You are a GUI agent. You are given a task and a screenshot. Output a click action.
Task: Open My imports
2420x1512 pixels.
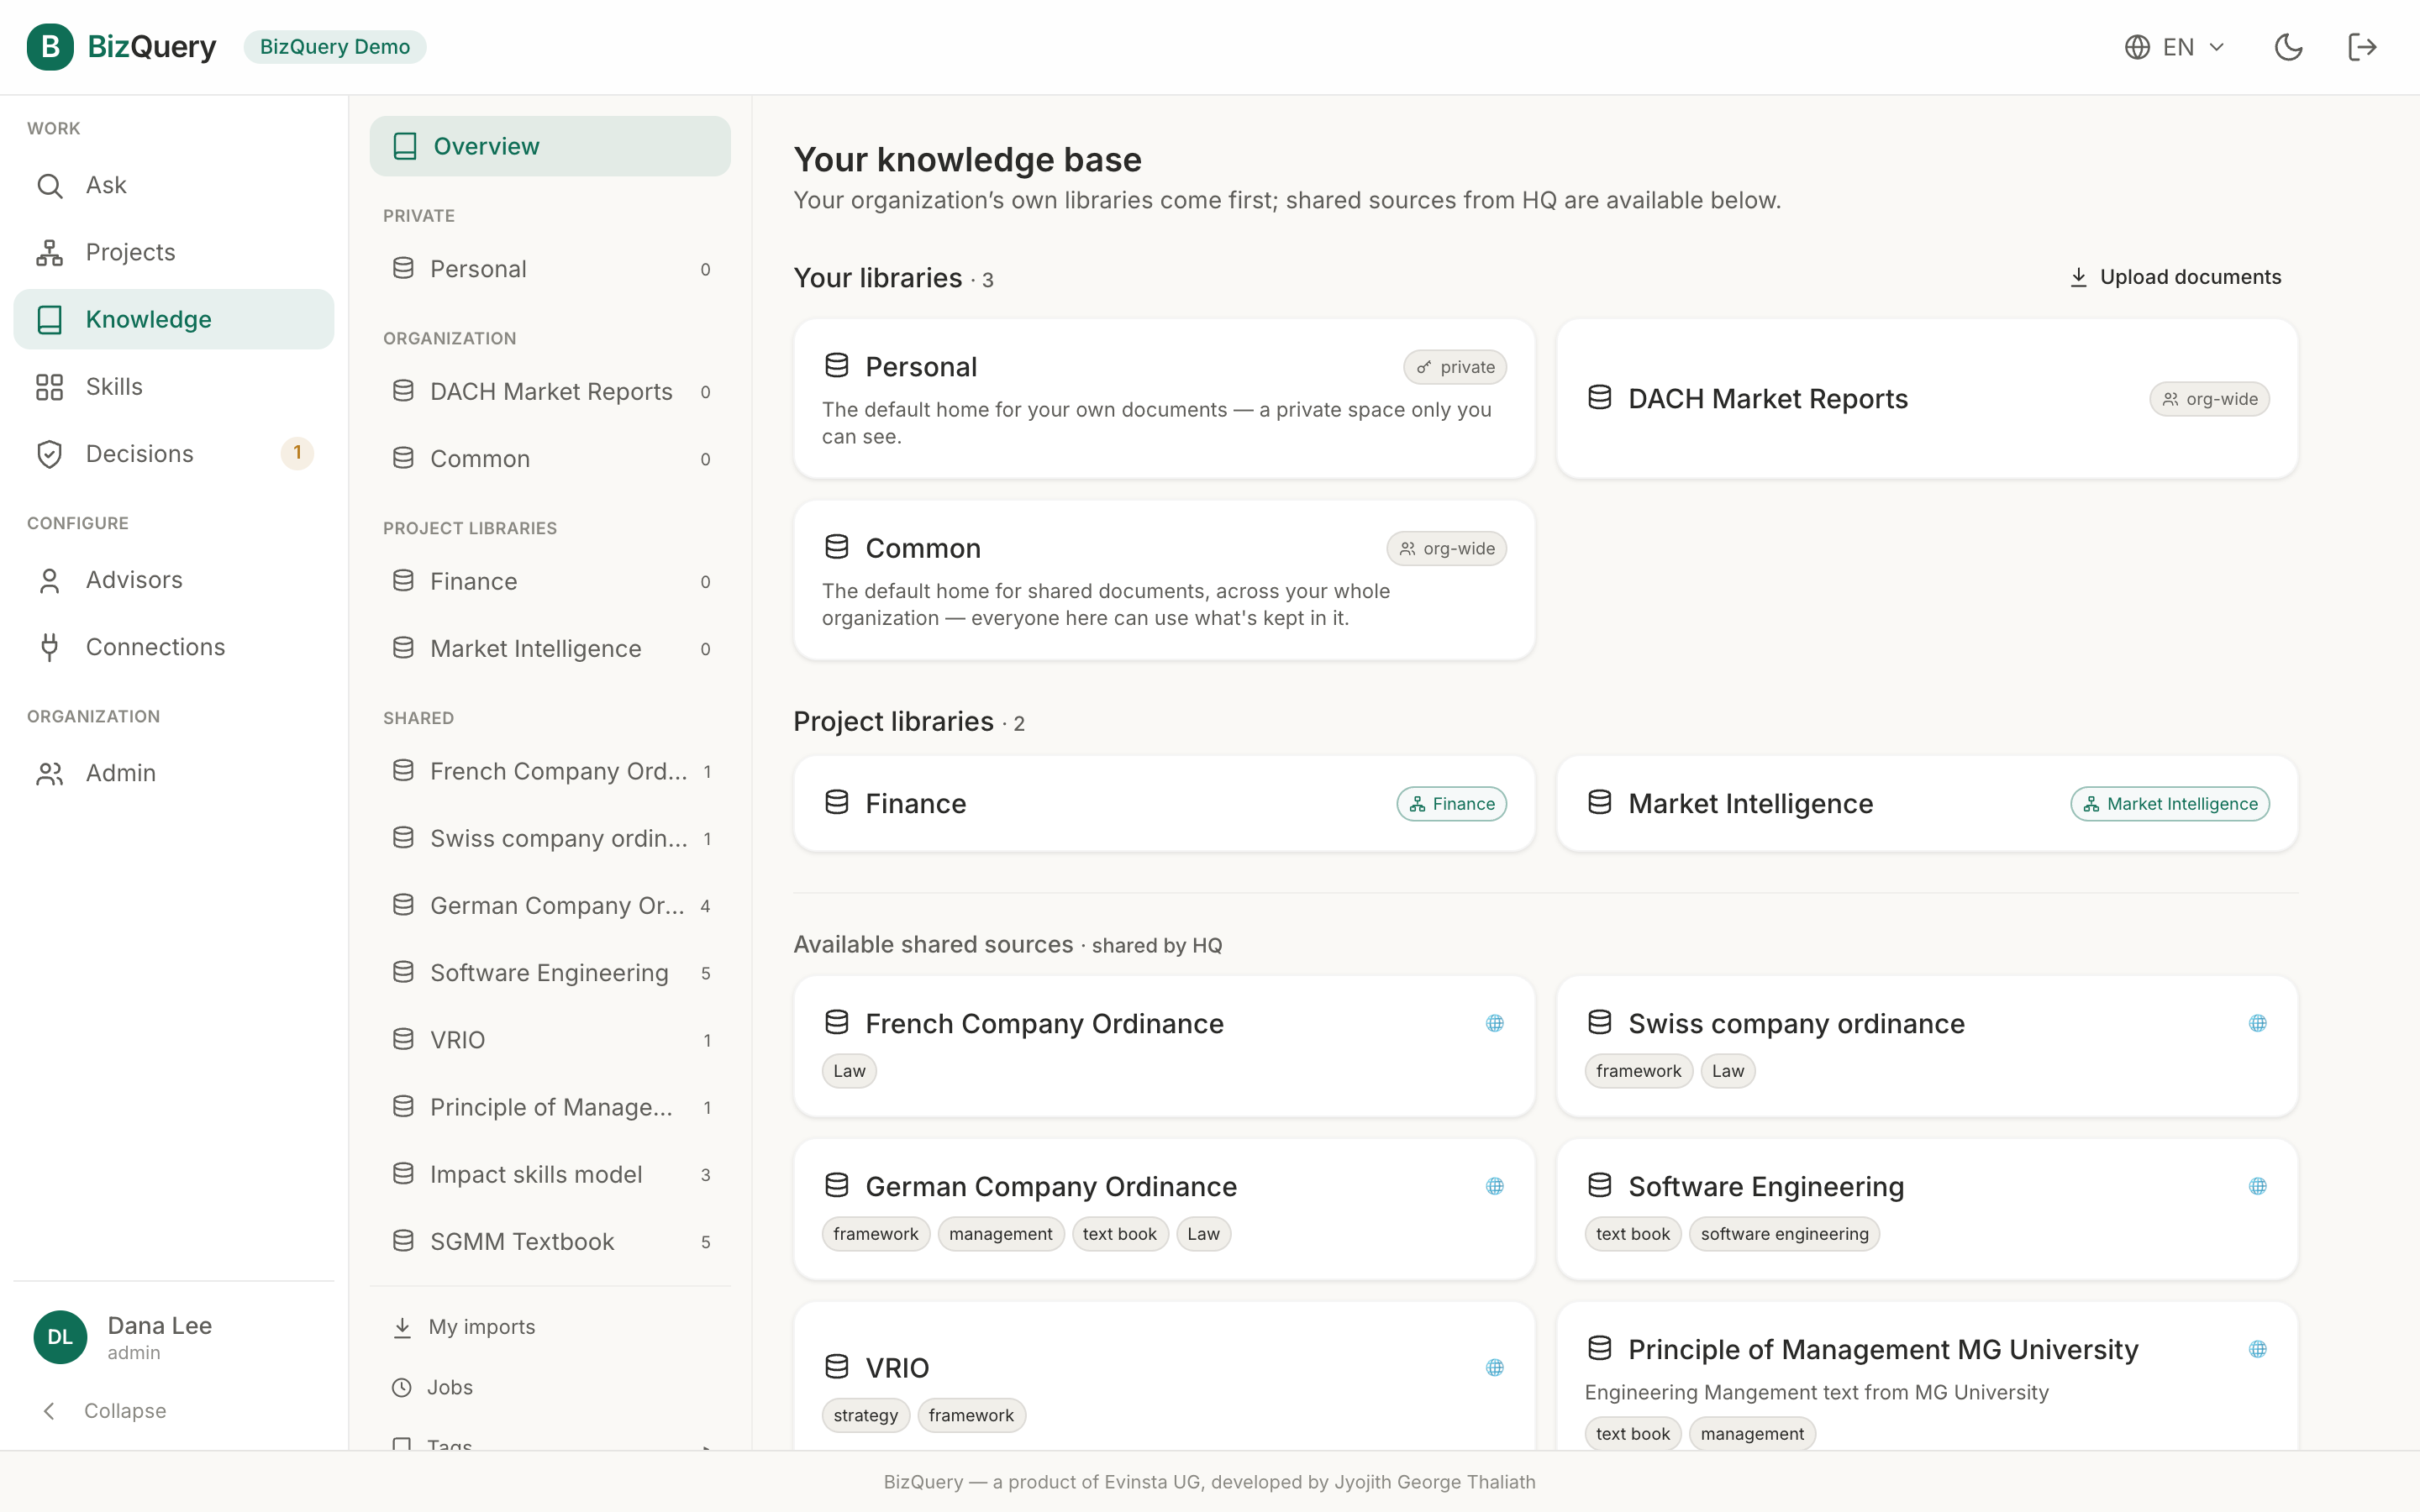[550, 1327]
